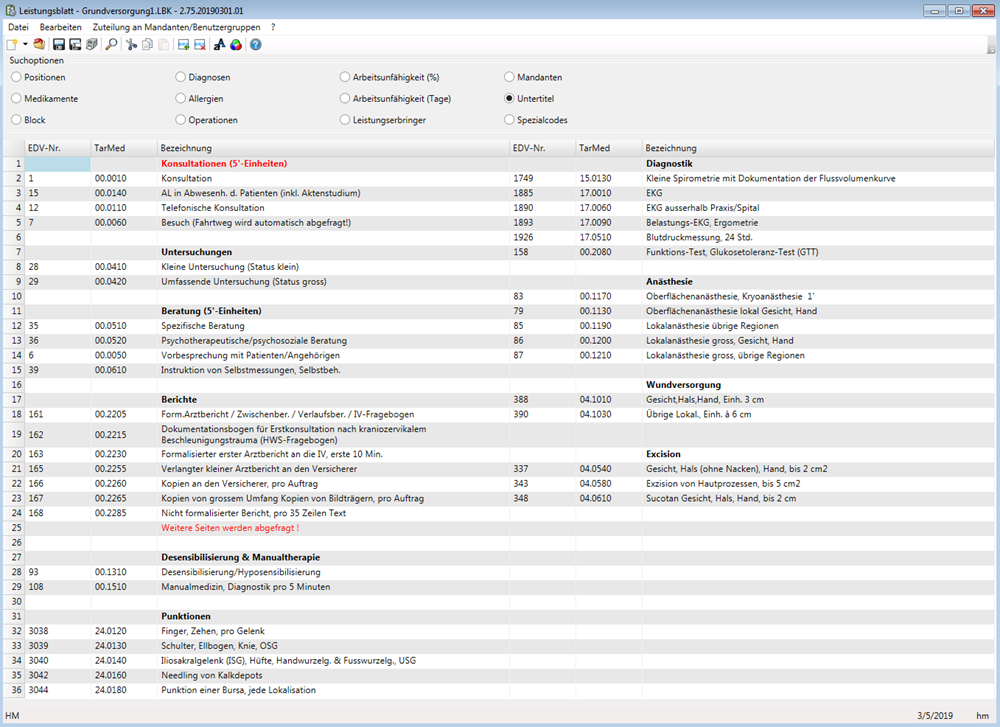This screenshot has height=727, width=1000.
Task: Click the TarMed code 17.0060 cell
Action: 609,208
